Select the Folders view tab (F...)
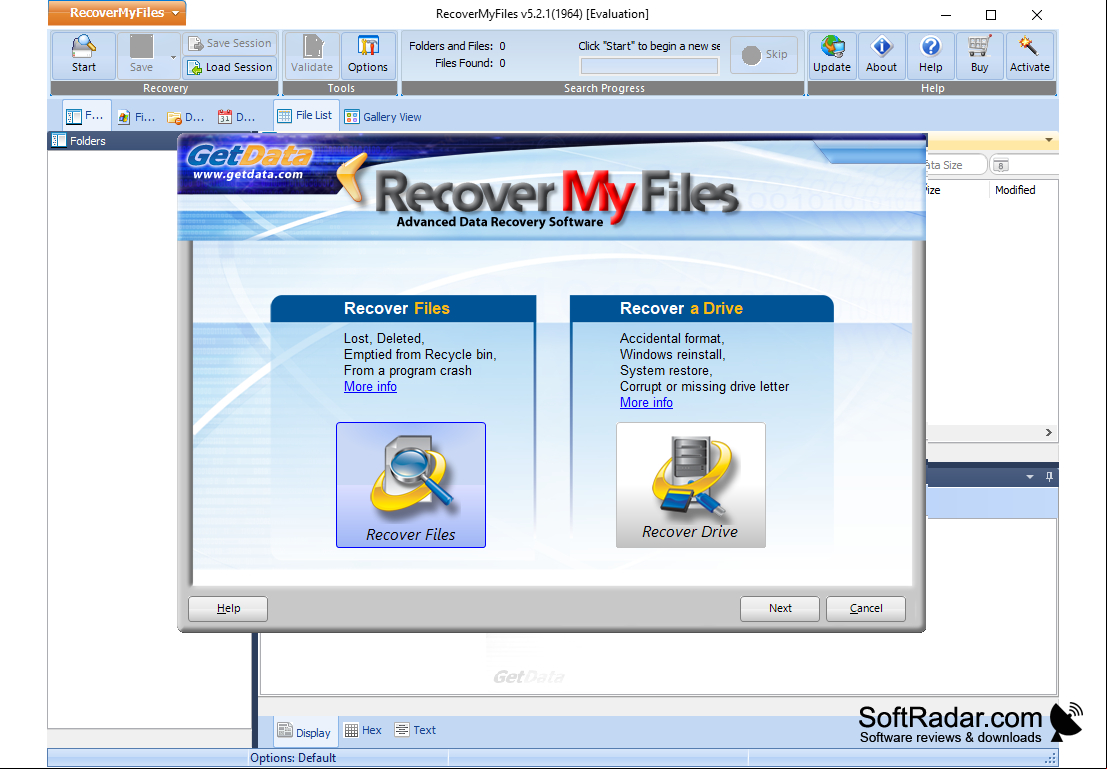1107x769 pixels. (x=86, y=116)
